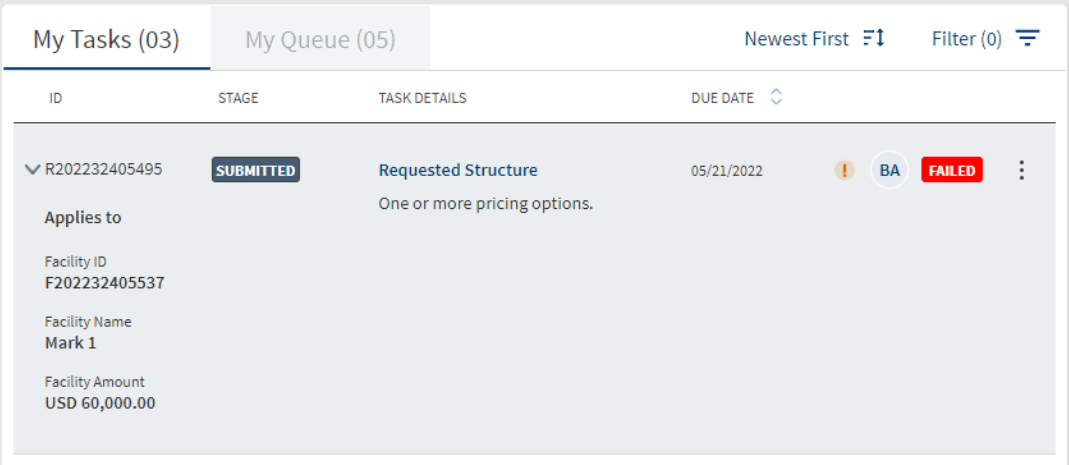Click the Stage column header
Screen dimensions: 1069x465
click(x=238, y=98)
